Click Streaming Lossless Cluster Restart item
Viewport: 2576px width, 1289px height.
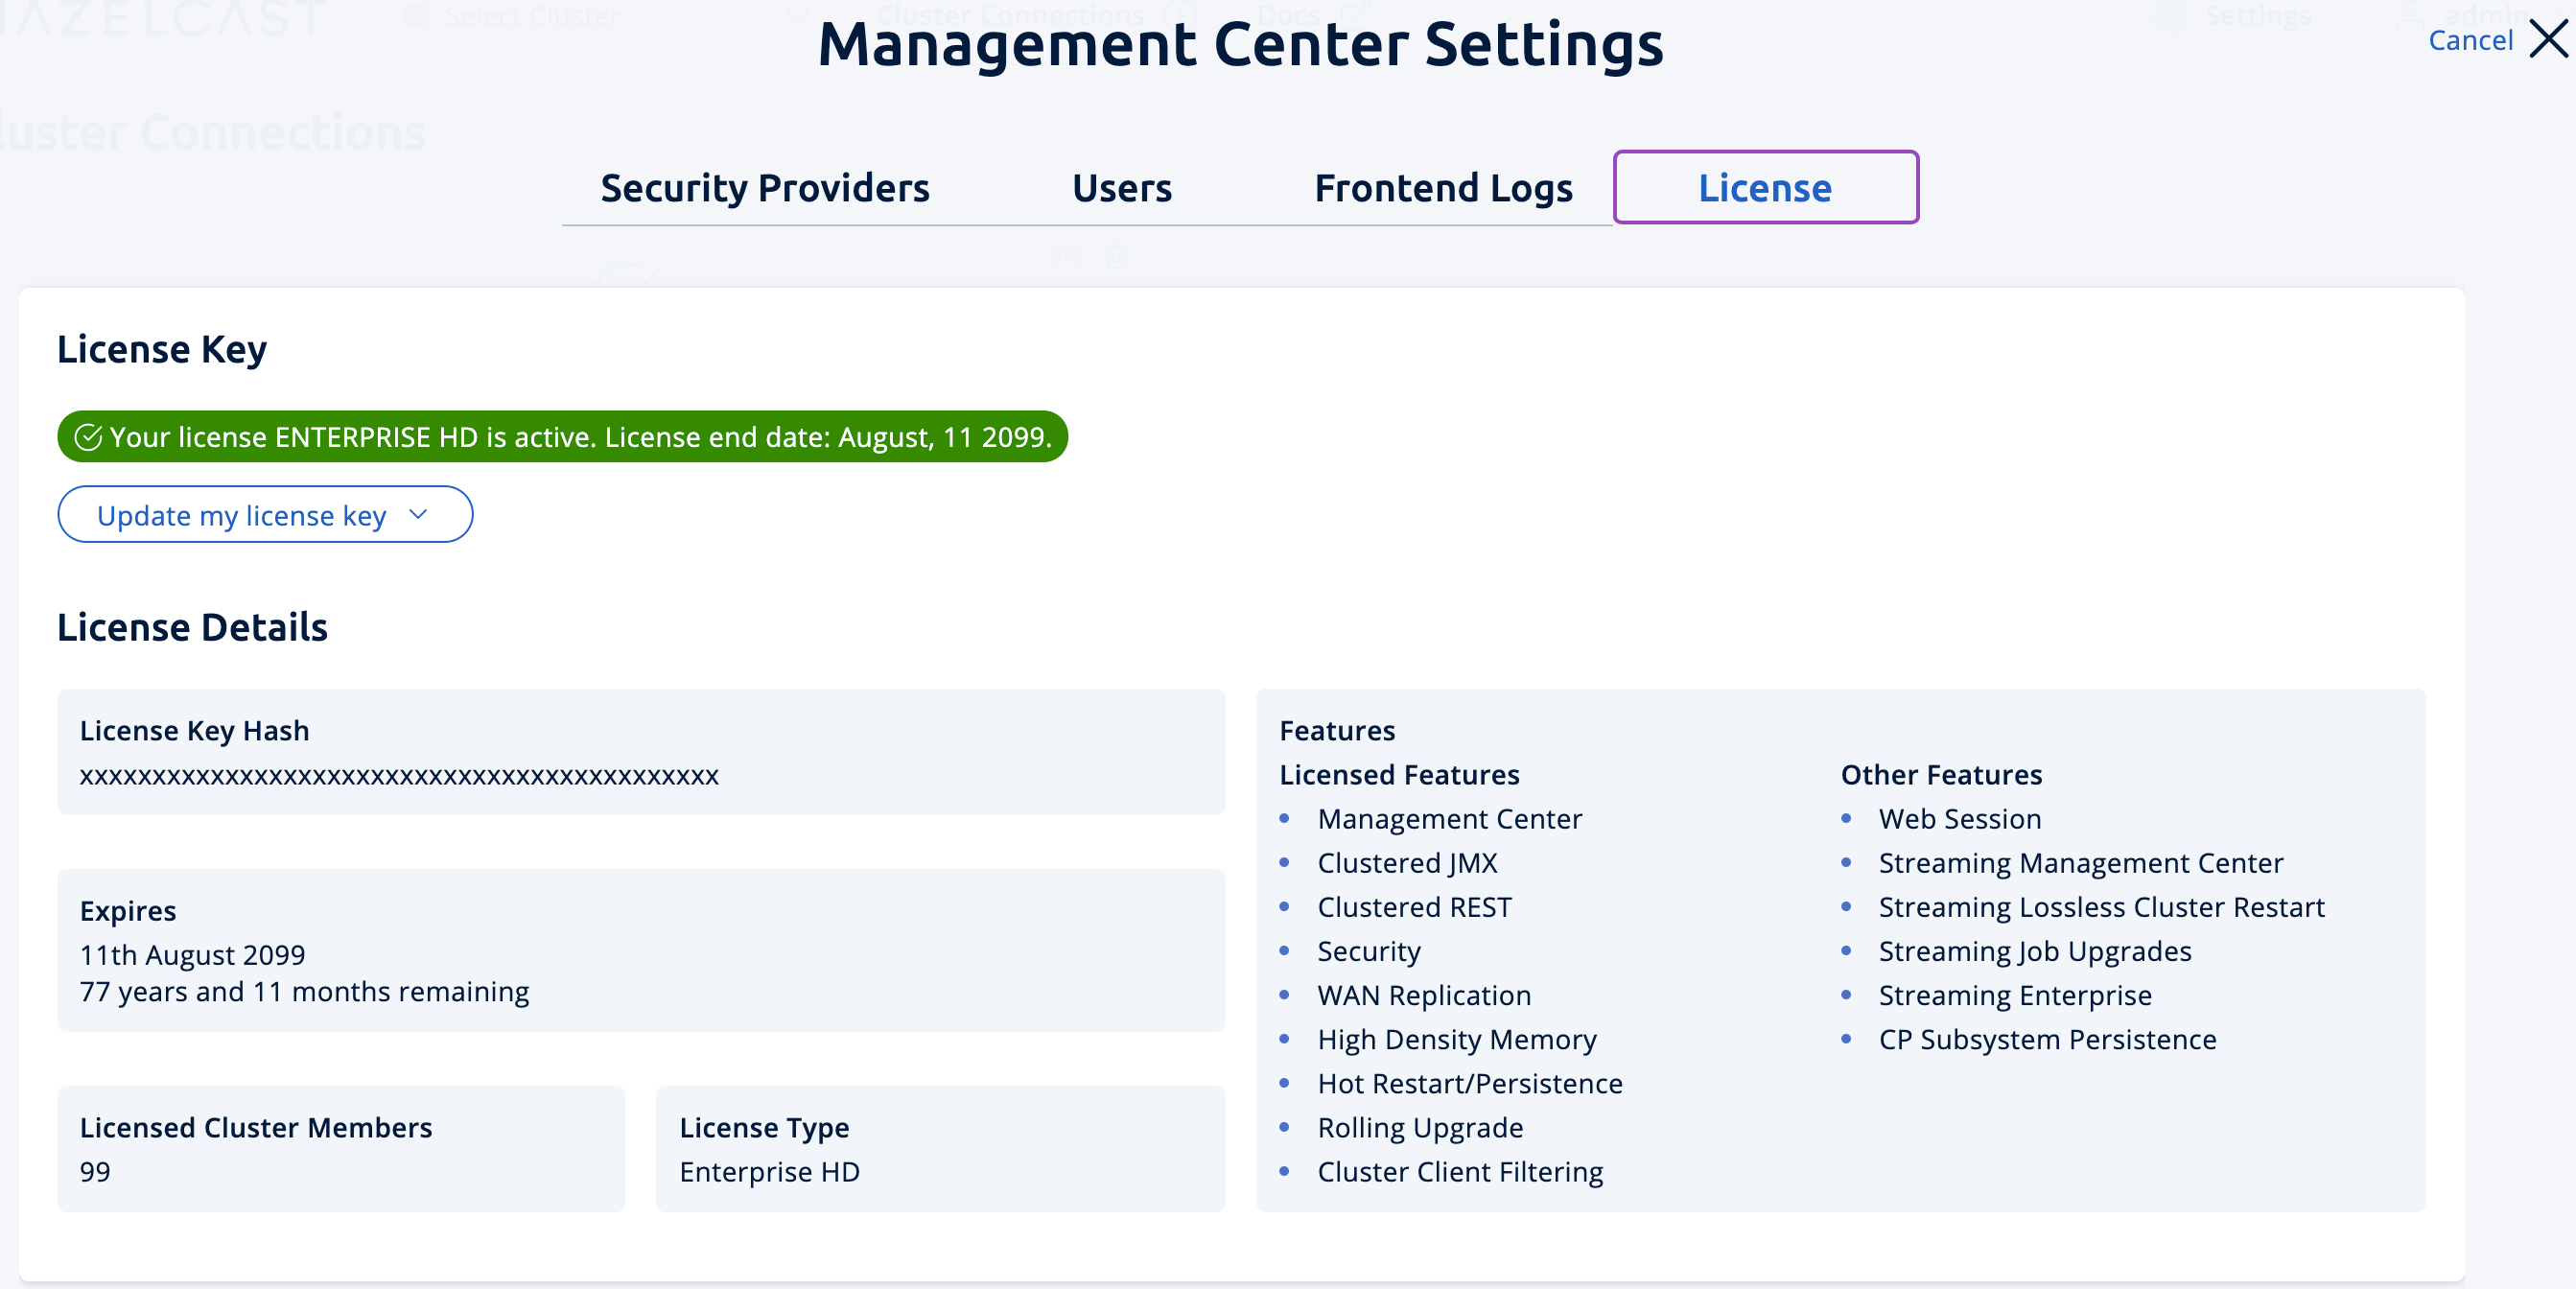pos(2101,907)
